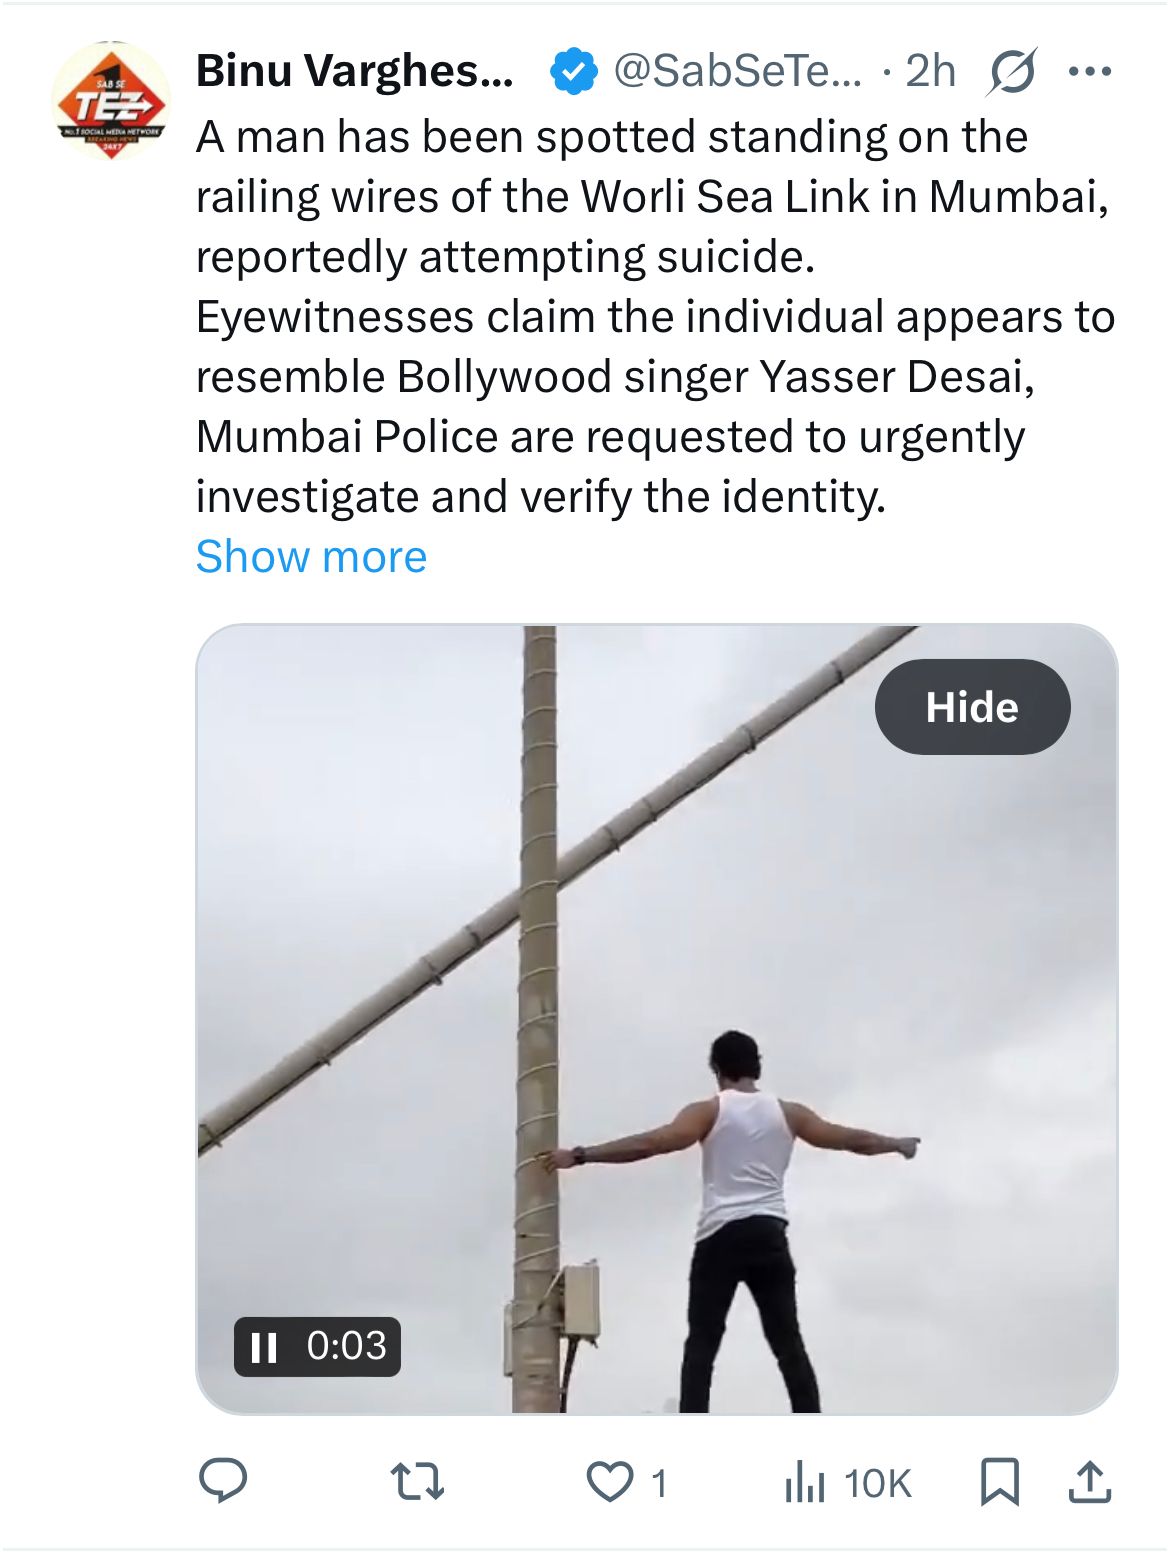Click the reply speech bubble icon
Viewport: 1170px width, 1563px height.
pyautogui.click(x=222, y=1482)
